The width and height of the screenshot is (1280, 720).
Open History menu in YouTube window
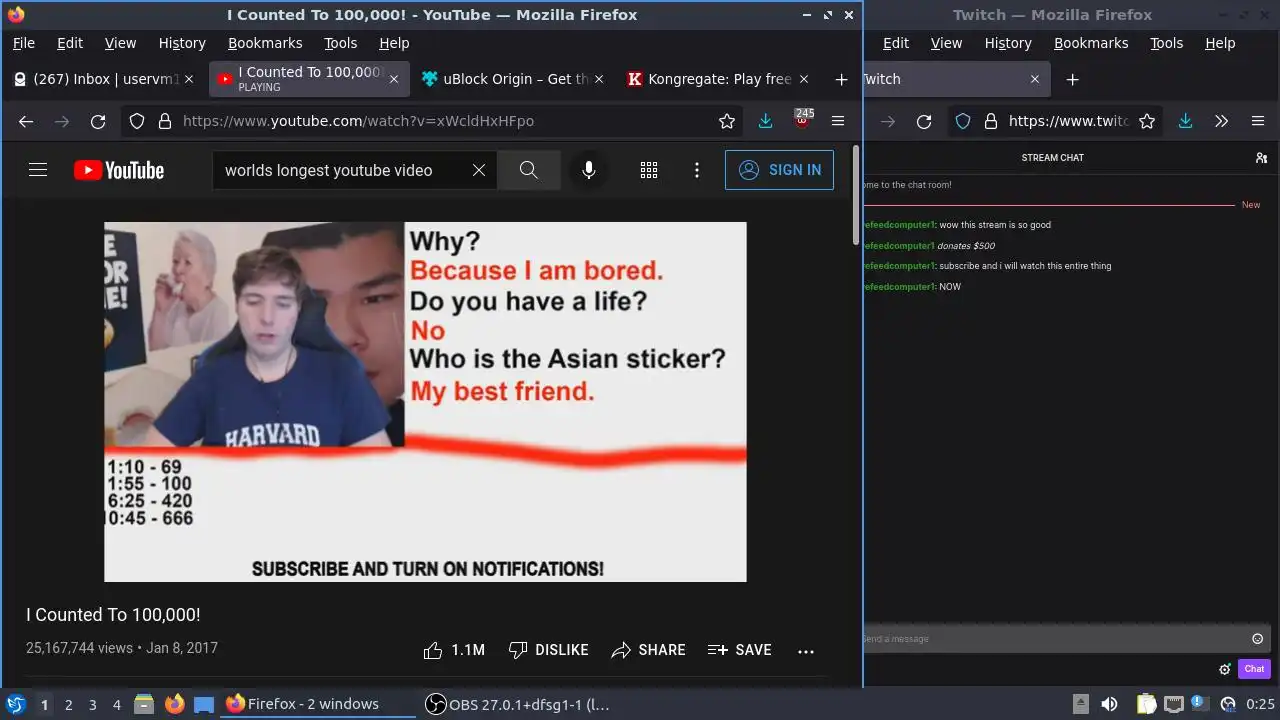pos(182,43)
